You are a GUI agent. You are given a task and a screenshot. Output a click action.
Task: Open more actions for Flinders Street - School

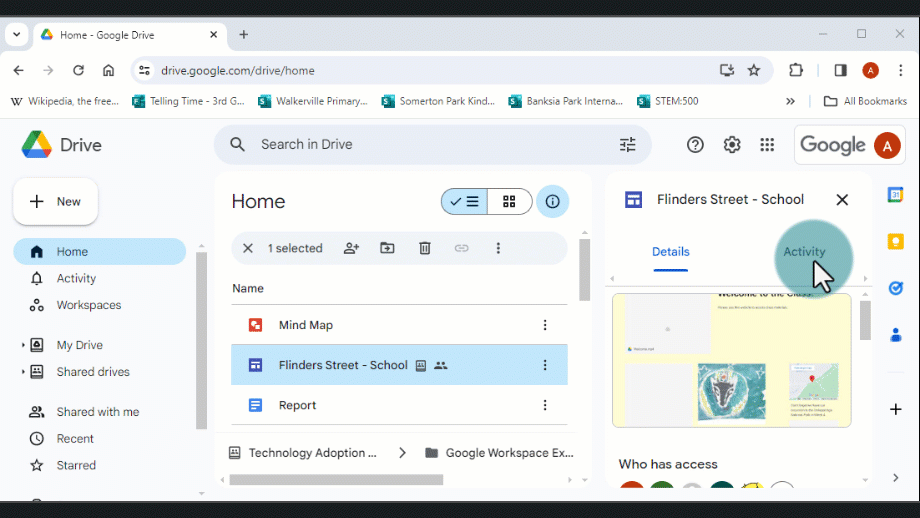545,365
